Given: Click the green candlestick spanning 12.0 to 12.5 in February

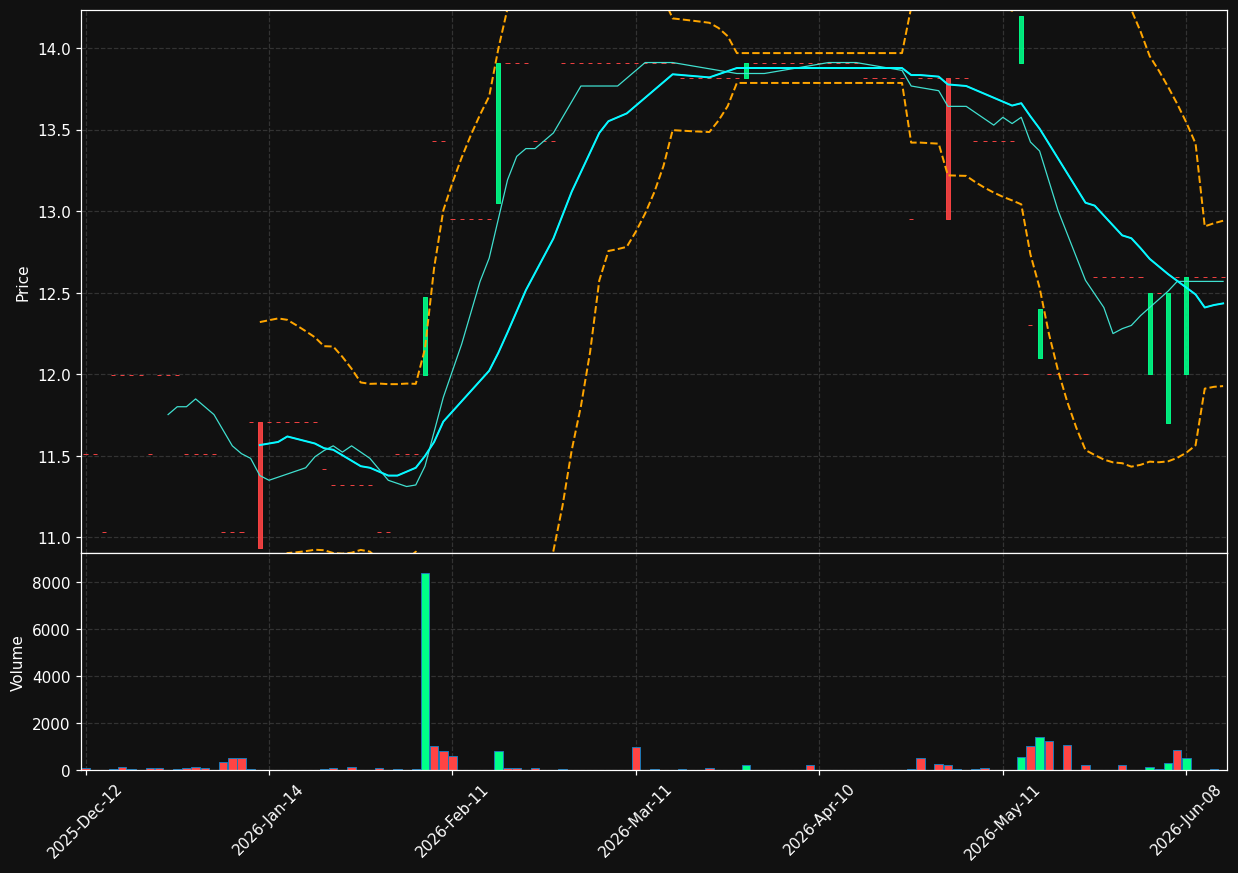Looking at the screenshot, I should pyautogui.click(x=425, y=336).
